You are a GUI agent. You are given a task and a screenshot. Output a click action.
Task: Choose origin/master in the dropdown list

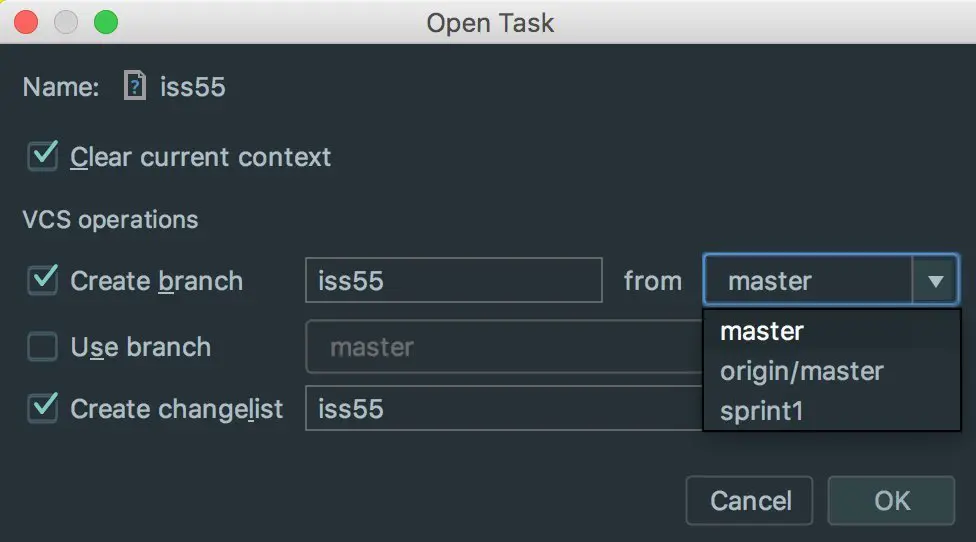(x=802, y=371)
